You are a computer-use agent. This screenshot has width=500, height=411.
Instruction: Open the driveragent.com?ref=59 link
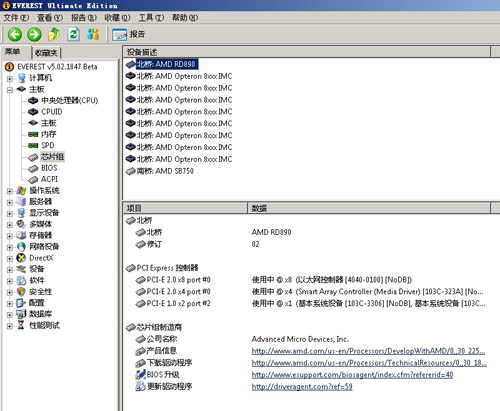[302, 387]
